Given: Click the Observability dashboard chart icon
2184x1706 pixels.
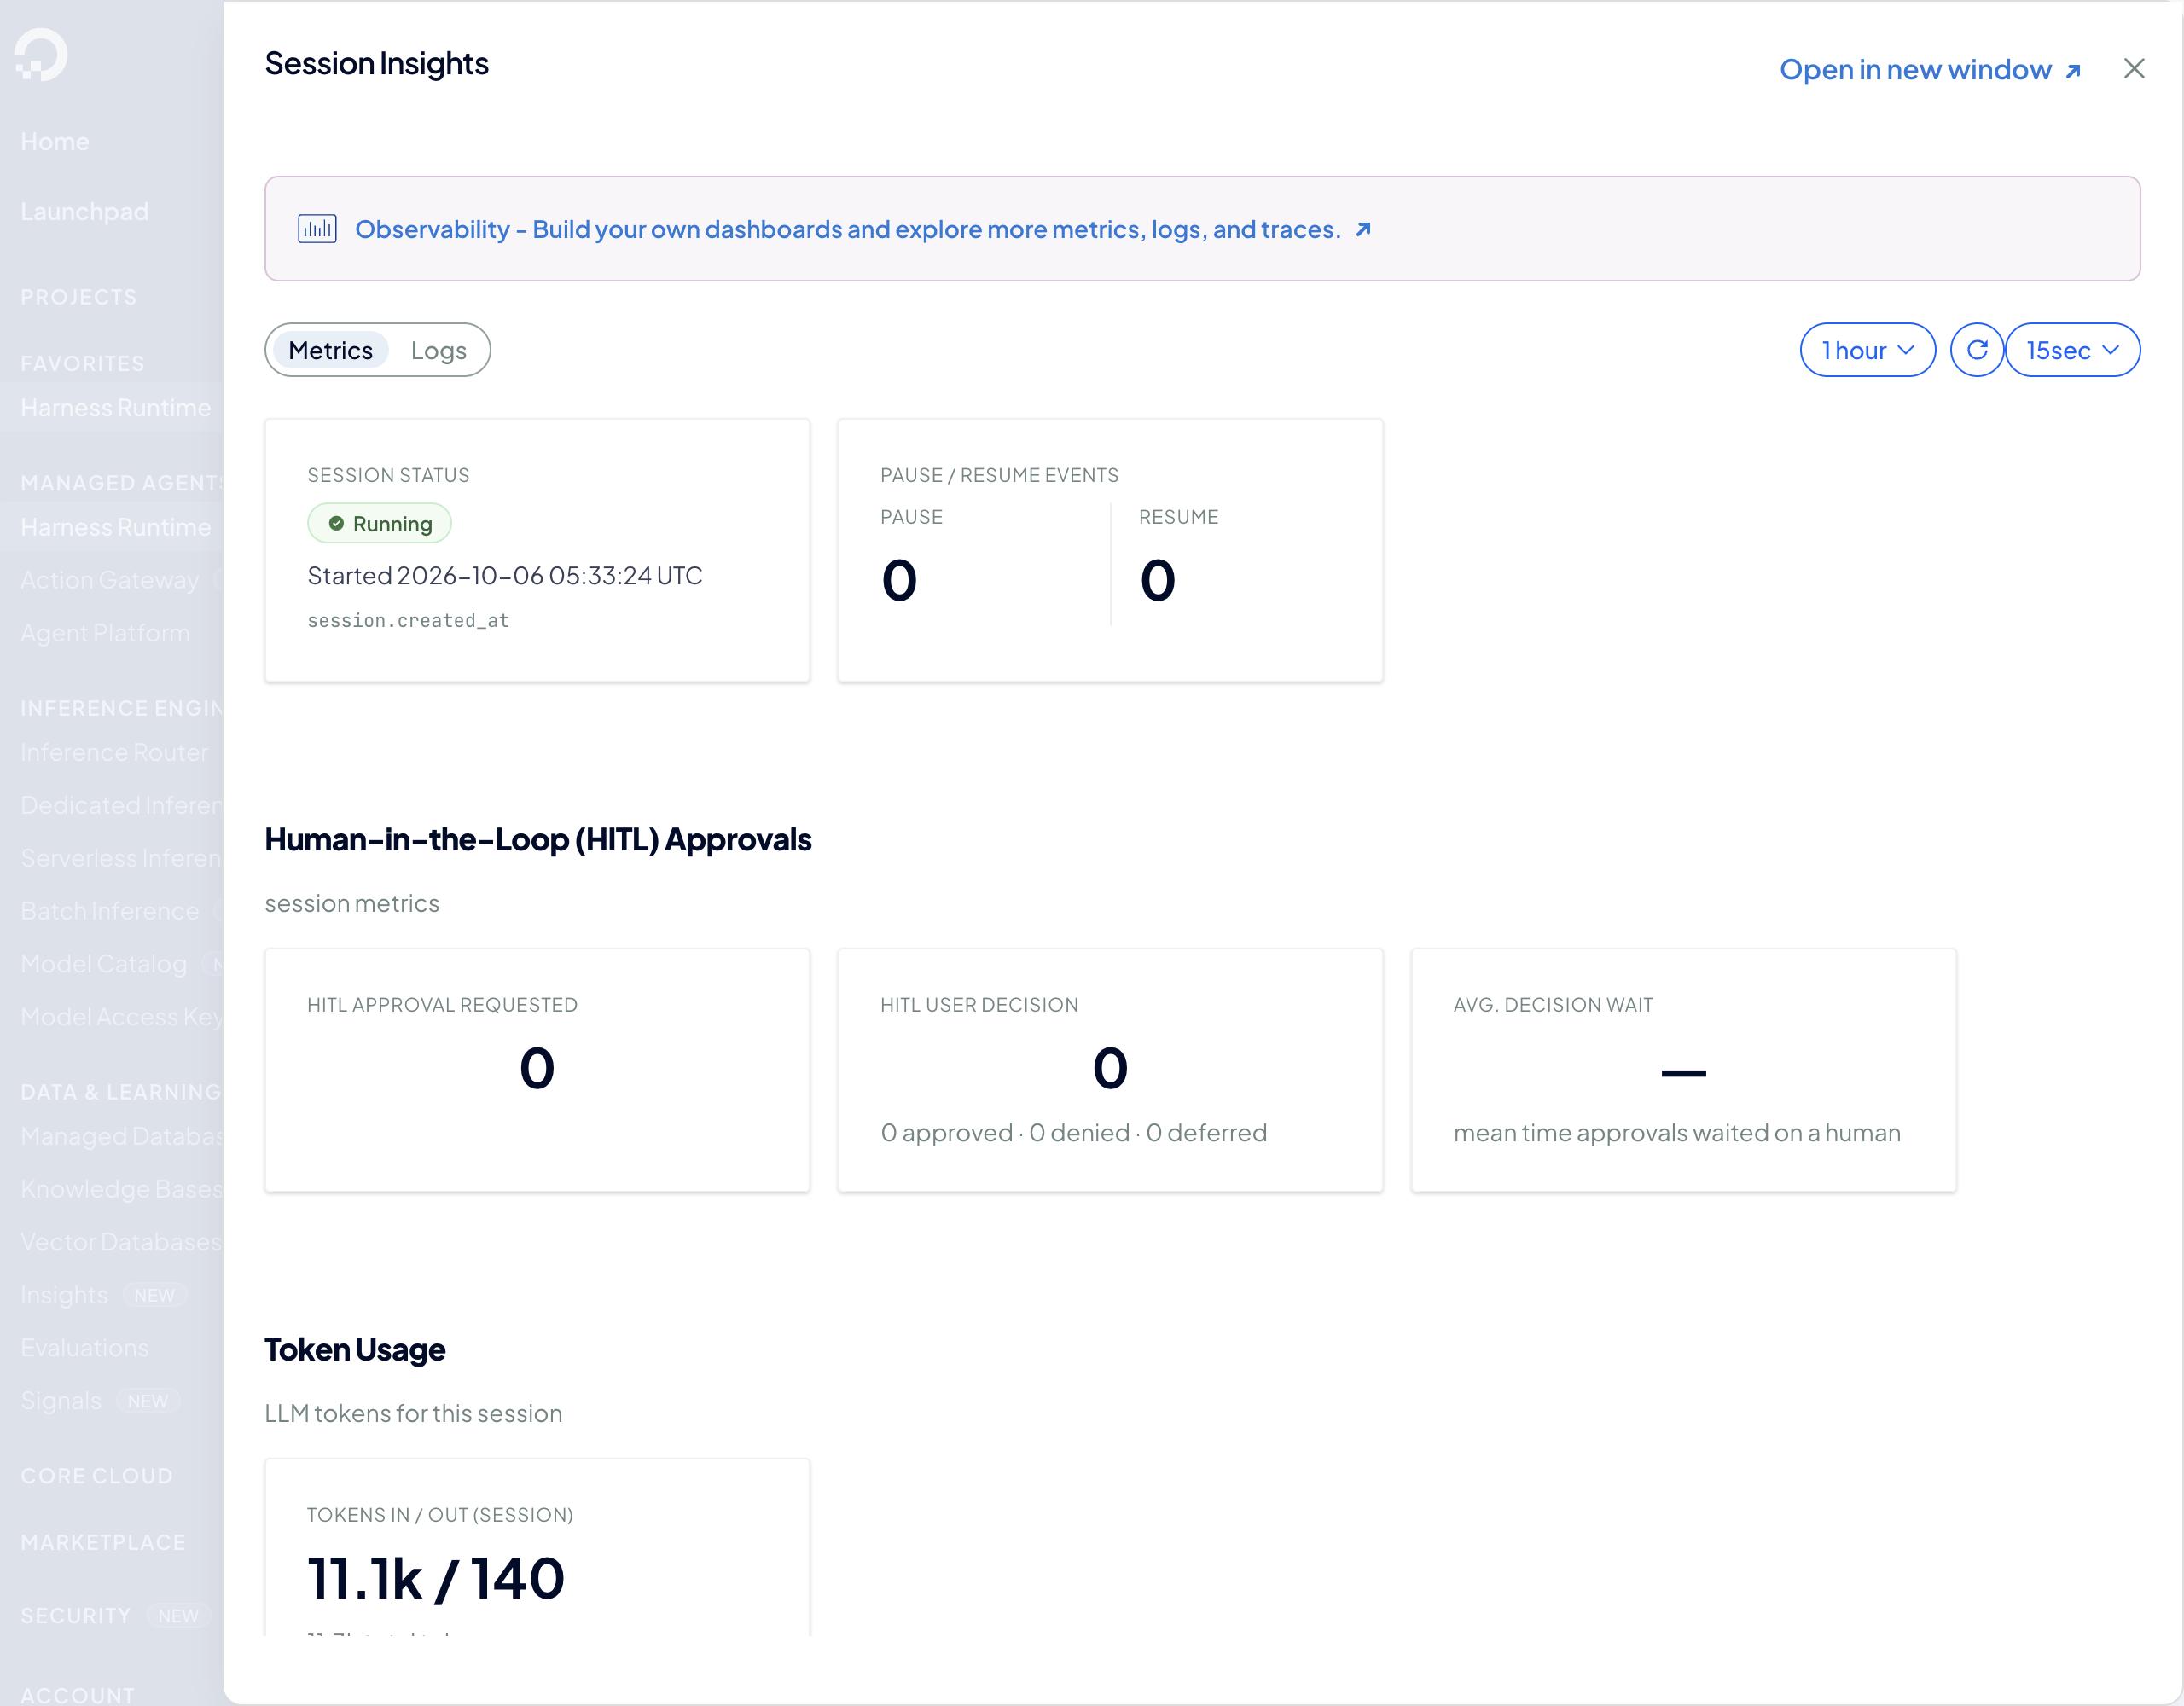Looking at the screenshot, I should click(x=317, y=229).
